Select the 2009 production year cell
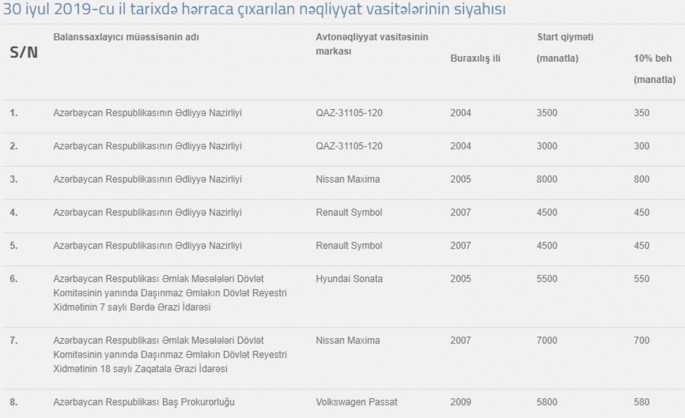The height and width of the screenshot is (418, 685). 461,401
